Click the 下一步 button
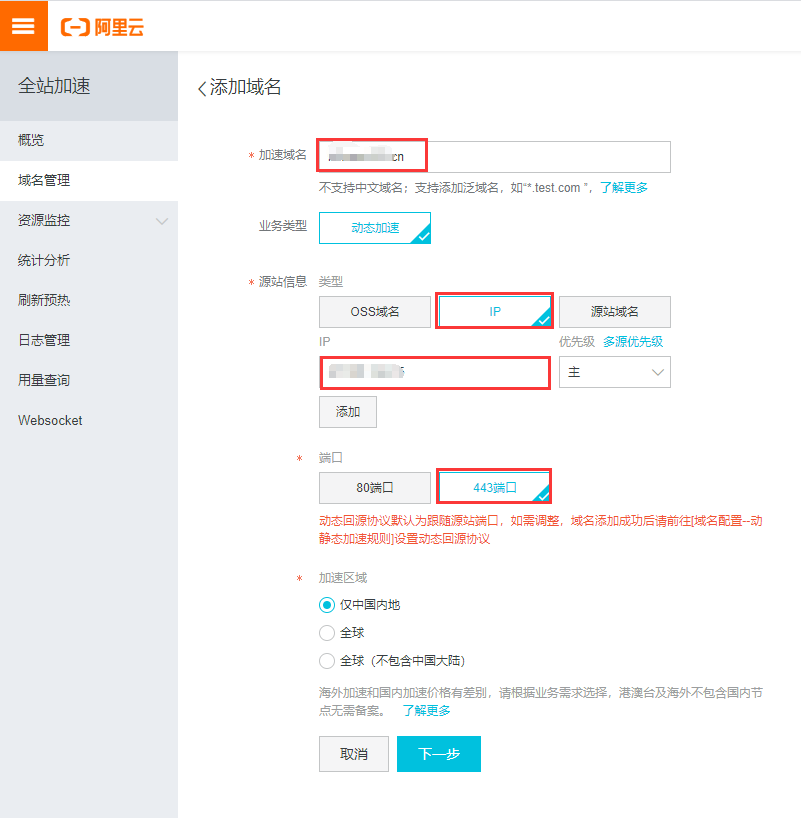This screenshot has height=818, width=801. [438, 754]
